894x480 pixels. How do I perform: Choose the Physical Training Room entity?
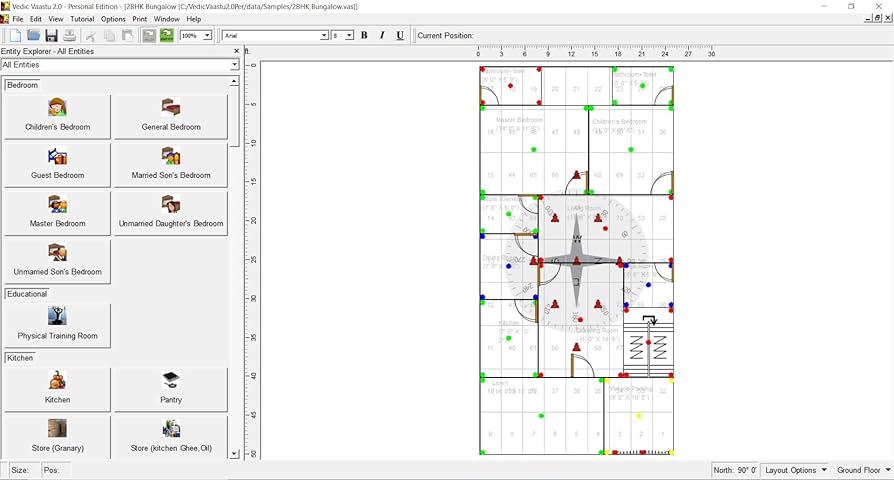click(57, 324)
